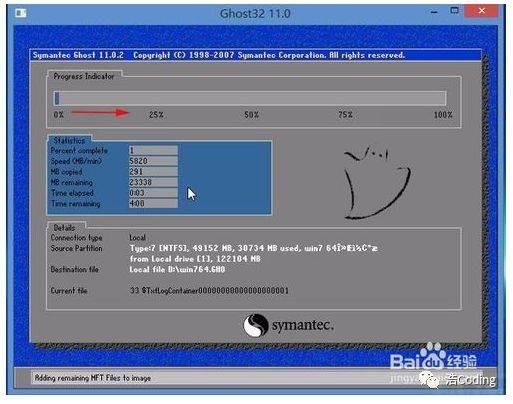
Task: Click the Time remaining value 4:00
Action: [153, 203]
